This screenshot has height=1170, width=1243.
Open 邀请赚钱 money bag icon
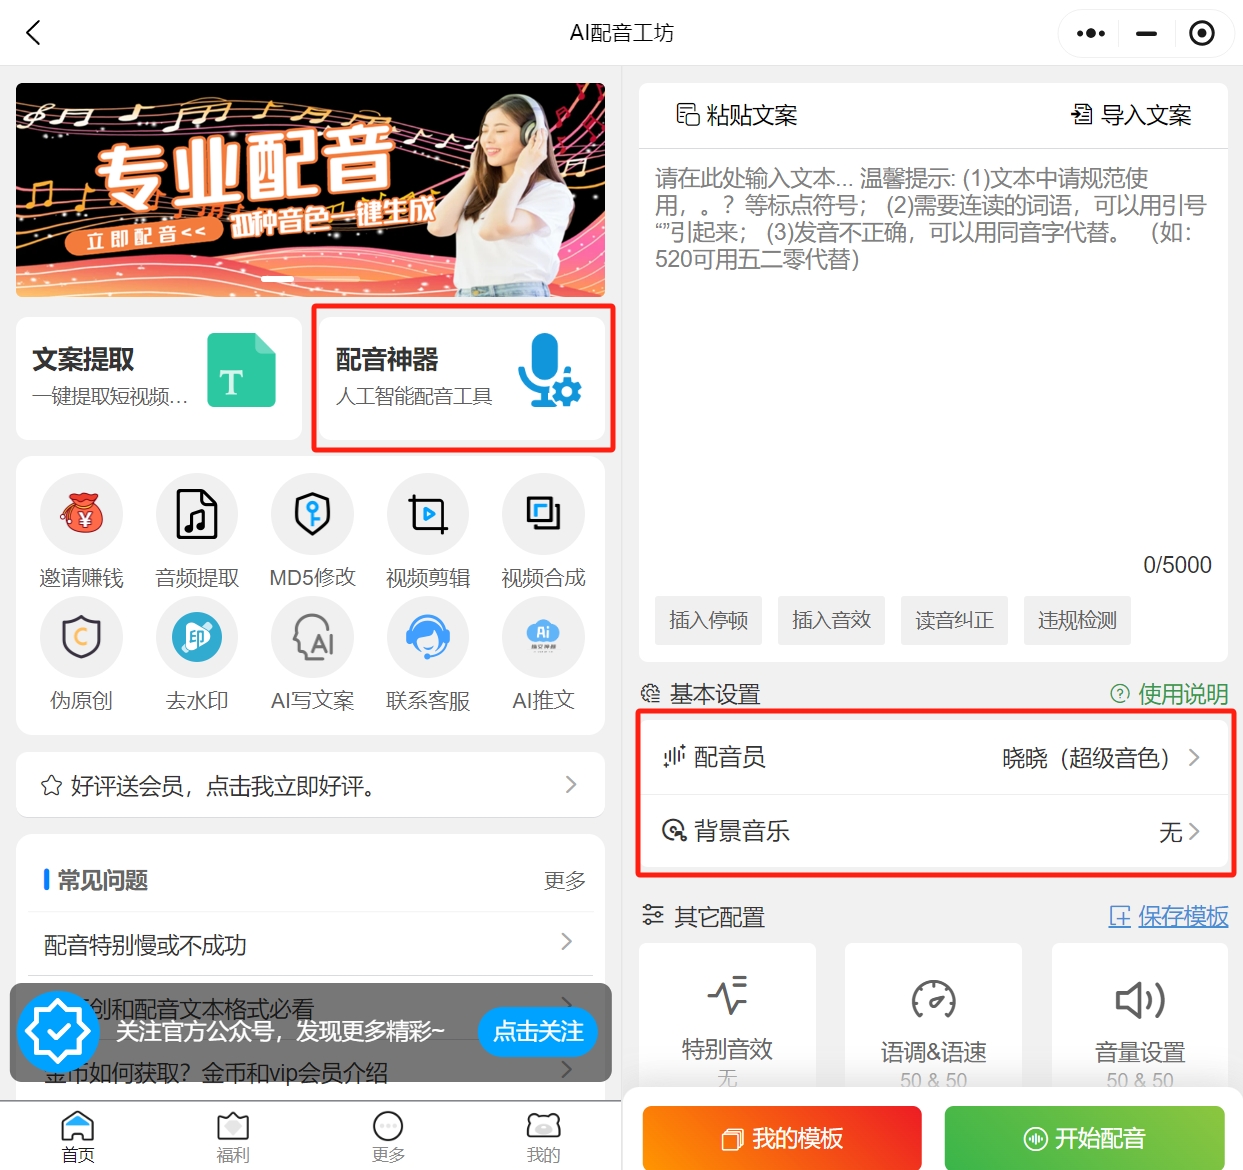click(x=82, y=514)
